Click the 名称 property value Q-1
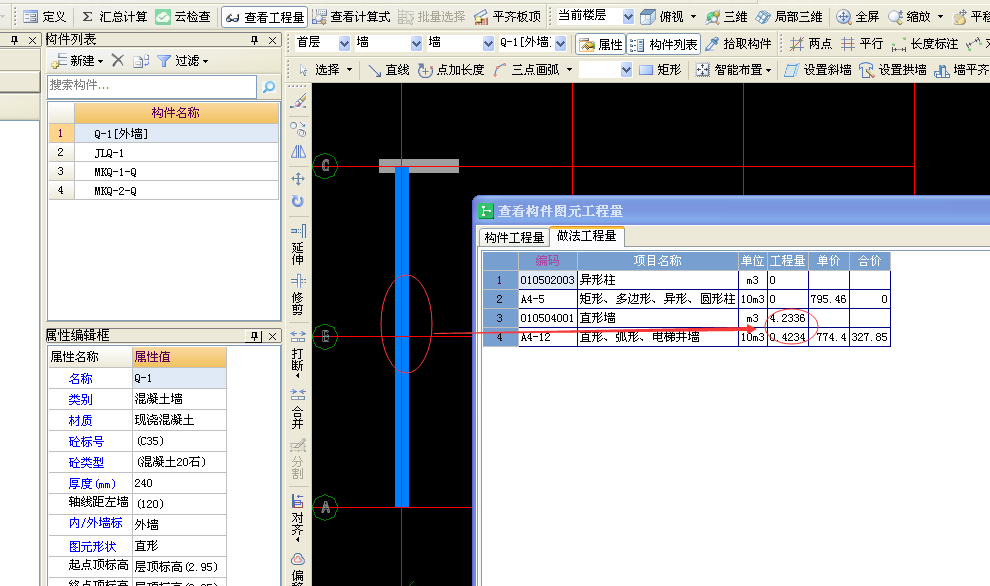 tap(179, 378)
